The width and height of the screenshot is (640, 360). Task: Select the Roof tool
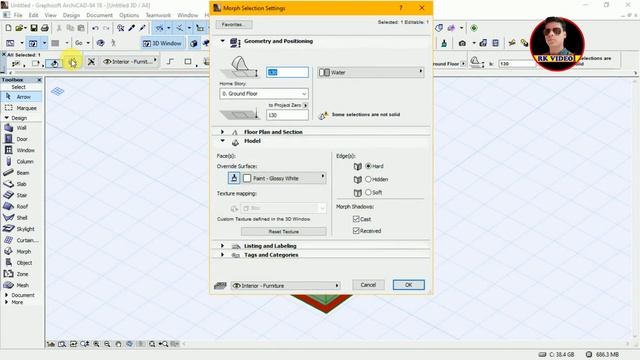pyautogui.click(x=21, y=207)
